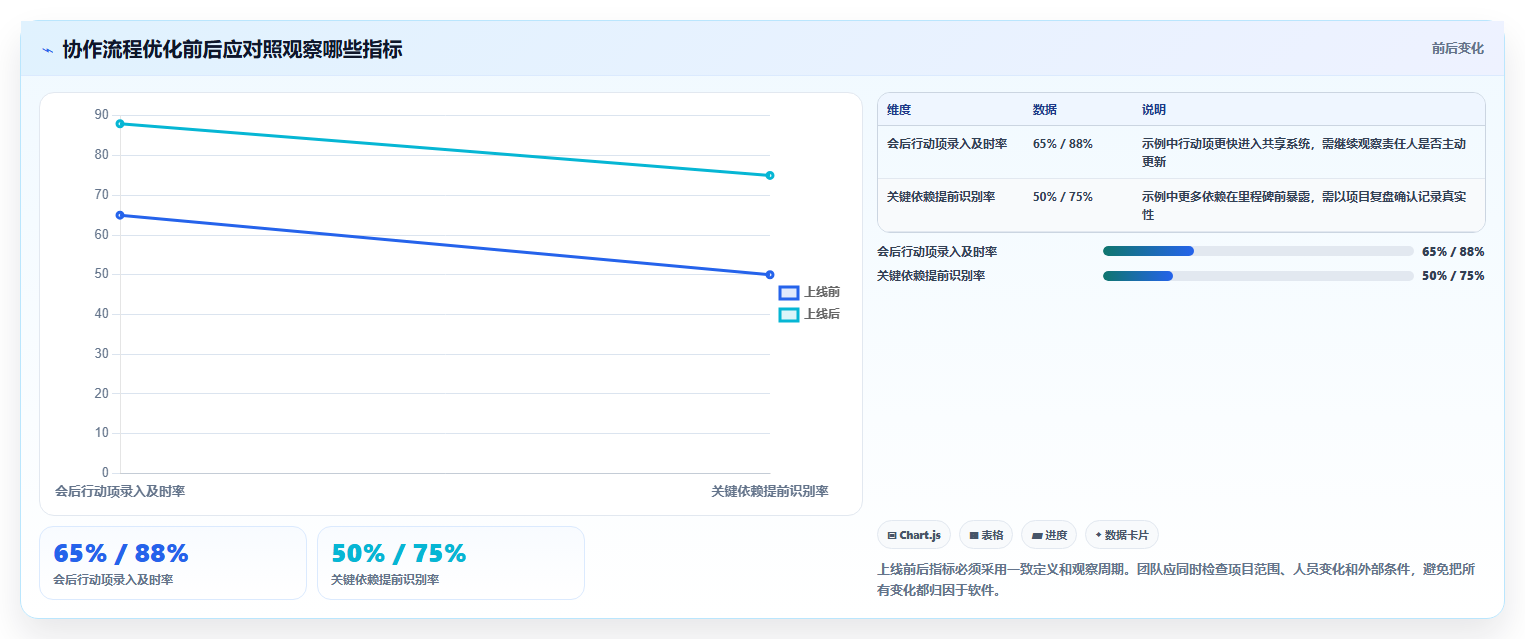Click the 上线前 data point at 65
Screen dimensions: 1525x639
pyautogui.click(x=120, y=215)
